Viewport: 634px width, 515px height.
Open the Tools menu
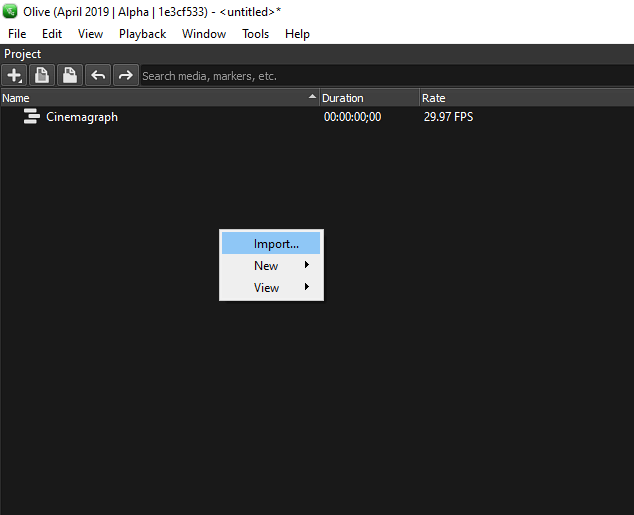pos(255,34)
